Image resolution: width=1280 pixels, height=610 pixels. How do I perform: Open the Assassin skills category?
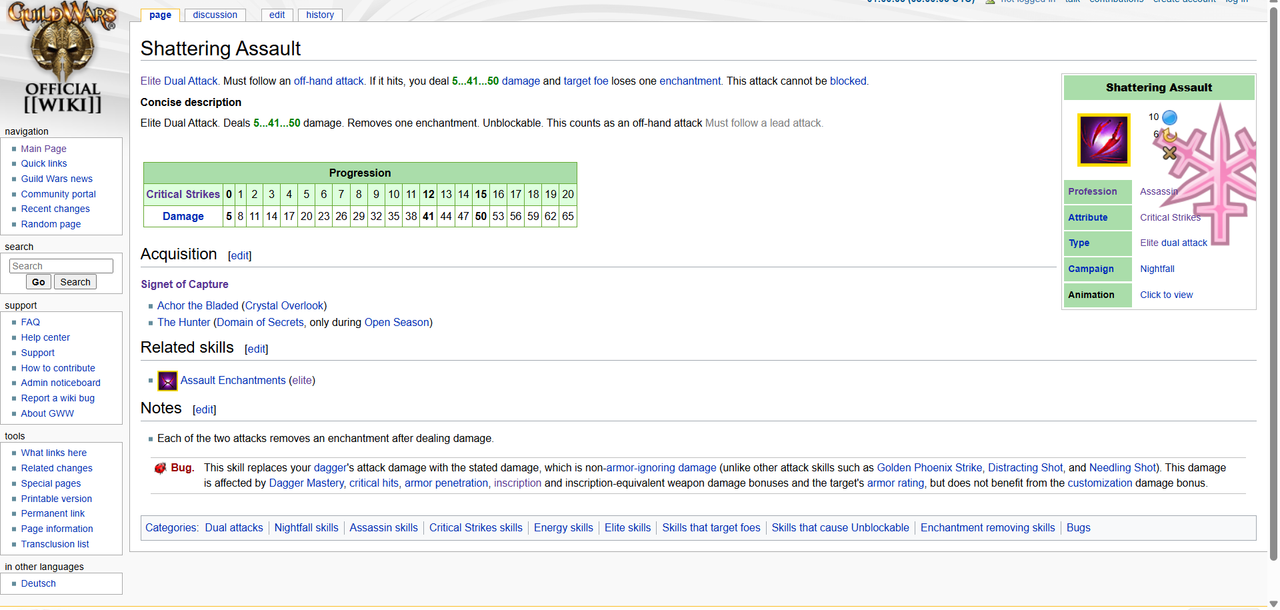click(384, 527)
